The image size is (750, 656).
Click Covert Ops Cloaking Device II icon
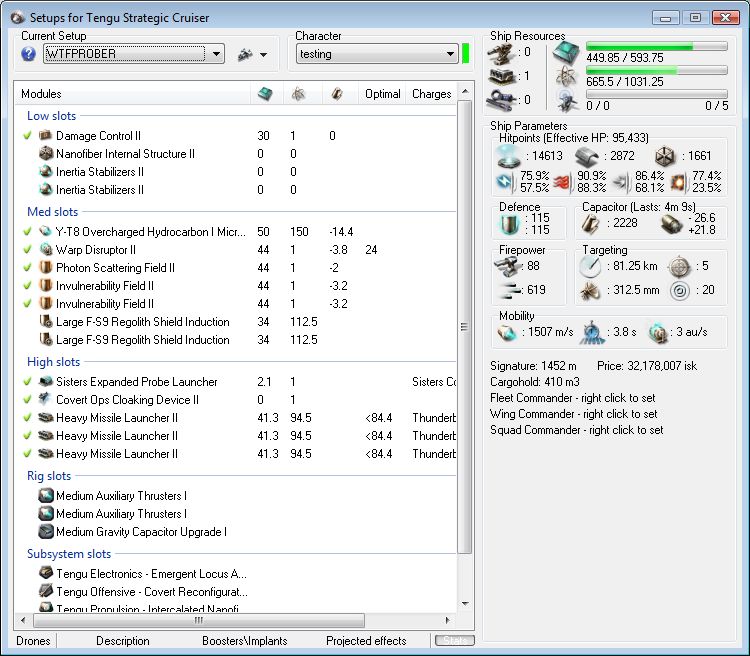click(x=45, y=400)
